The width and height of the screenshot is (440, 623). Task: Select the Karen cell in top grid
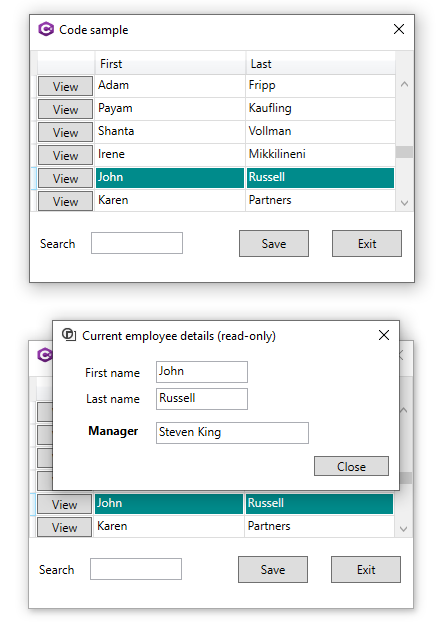click(170, 200)
